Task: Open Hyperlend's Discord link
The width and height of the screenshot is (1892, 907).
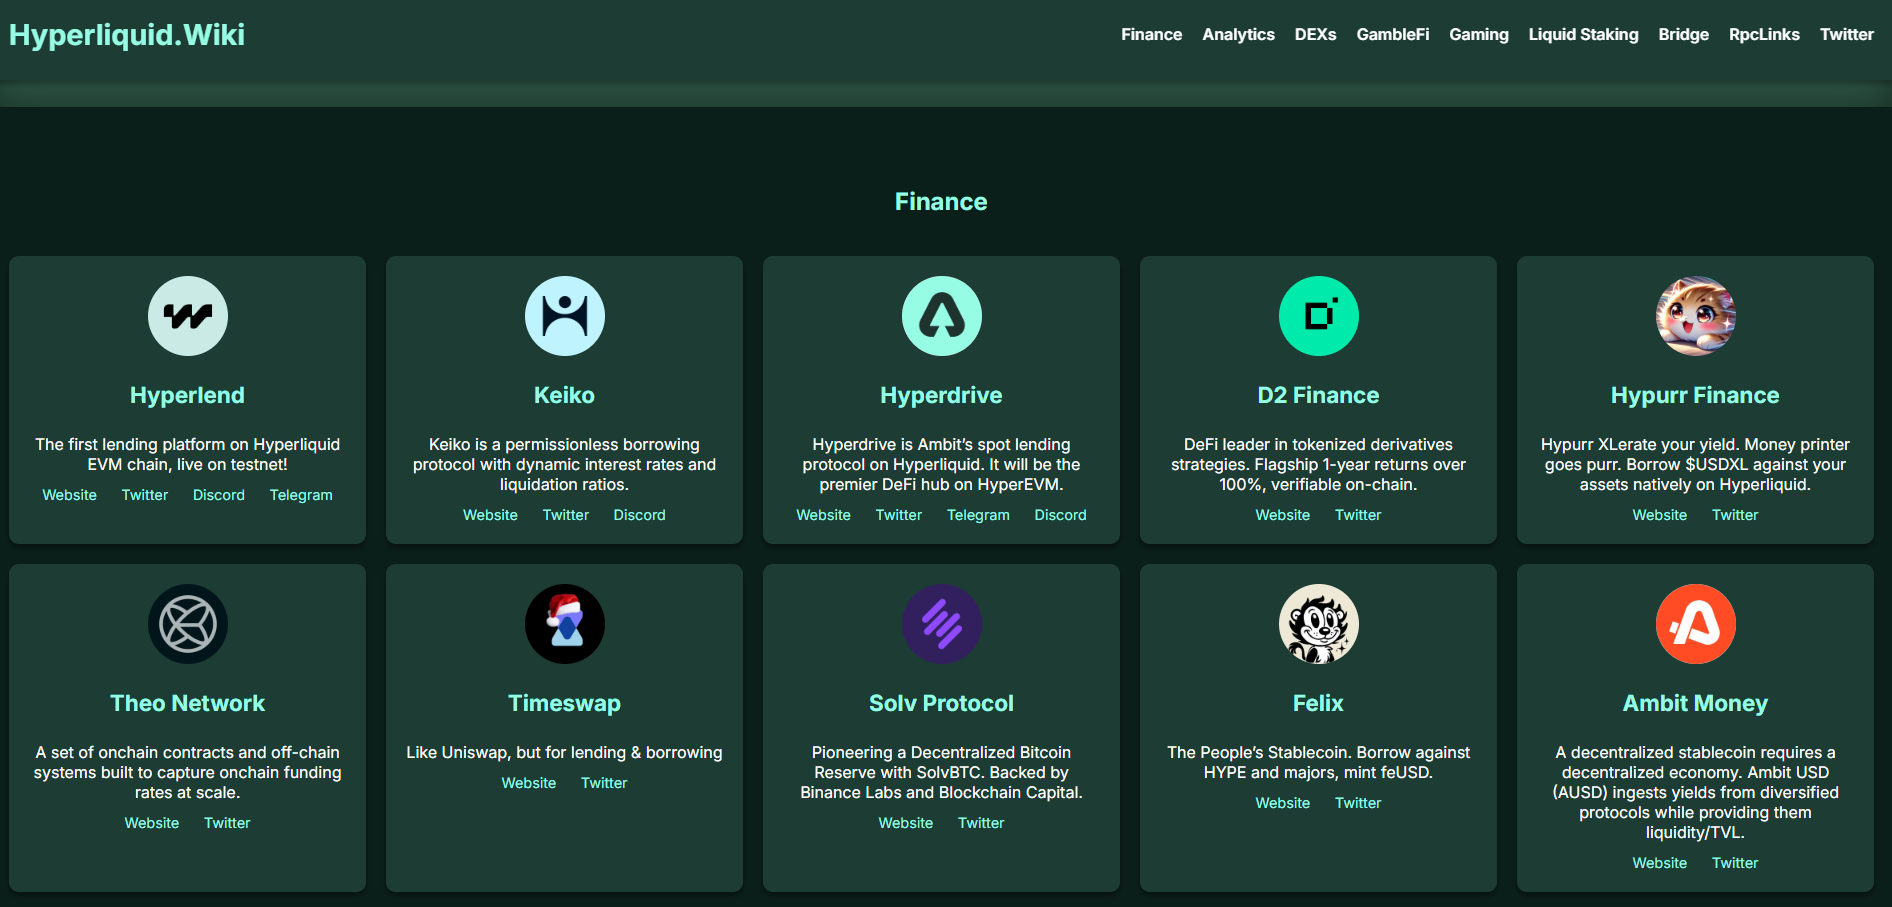Action: coord(219,495)
